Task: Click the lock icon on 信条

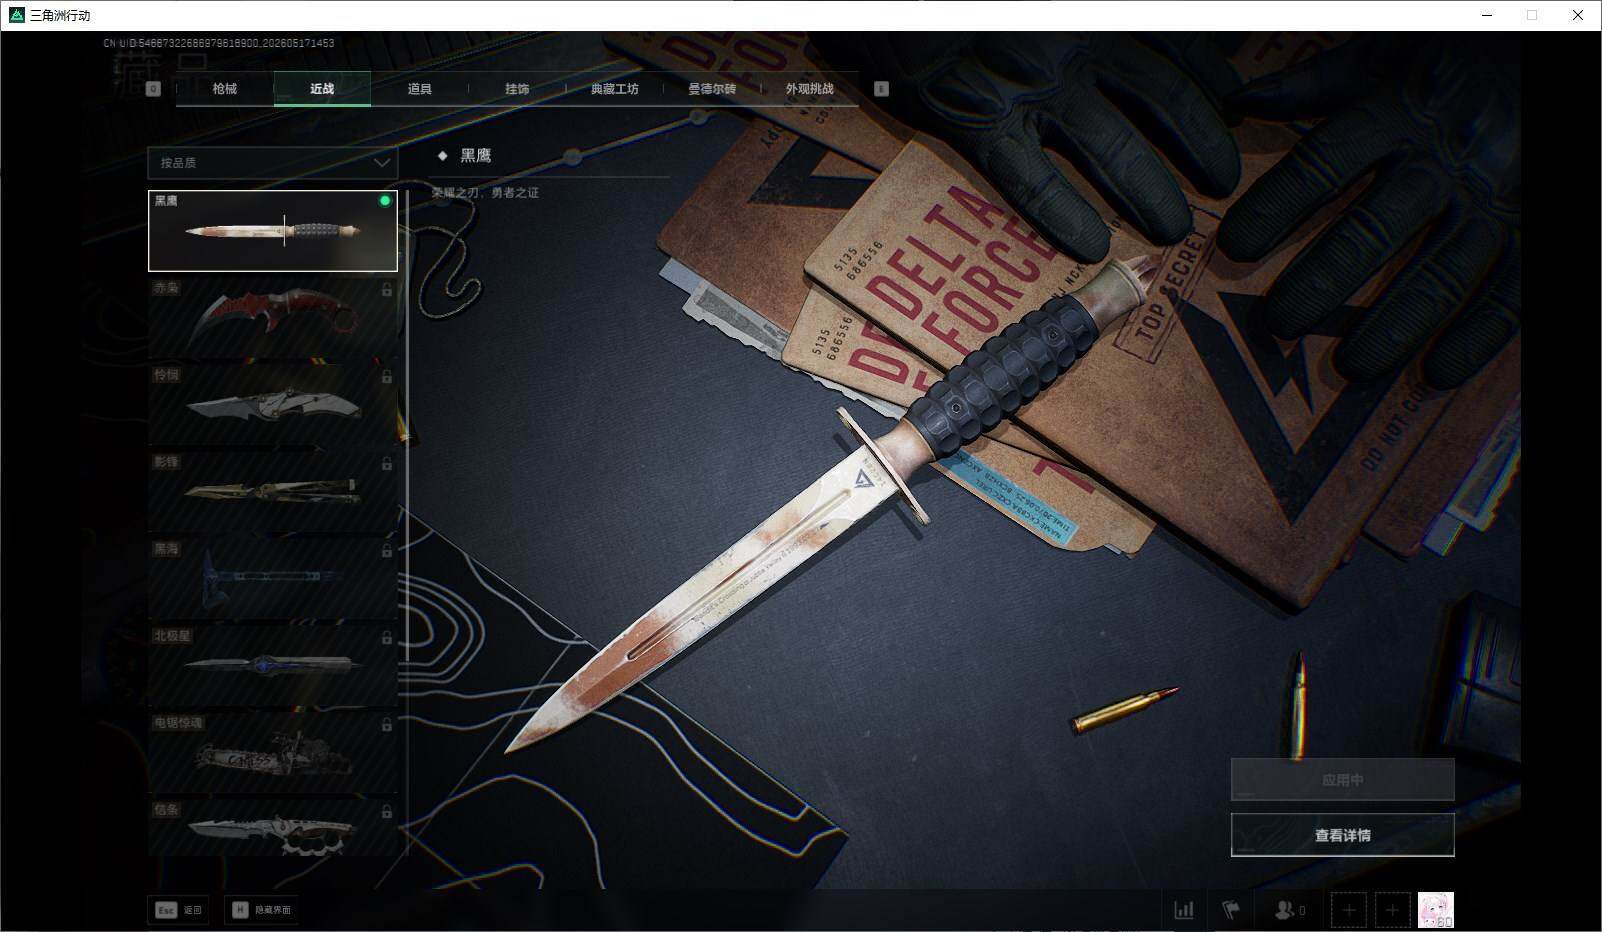Action: tap(386, 812)
